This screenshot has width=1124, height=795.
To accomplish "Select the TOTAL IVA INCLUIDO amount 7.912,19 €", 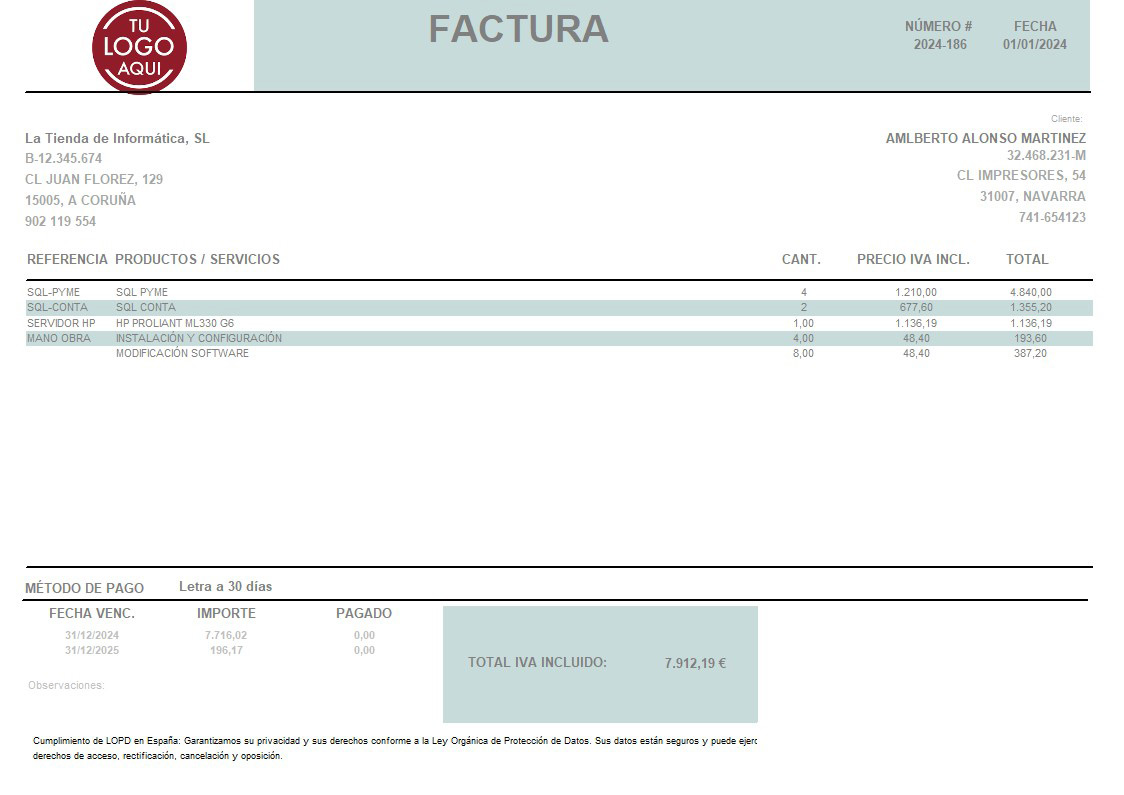I will (696, 662).
